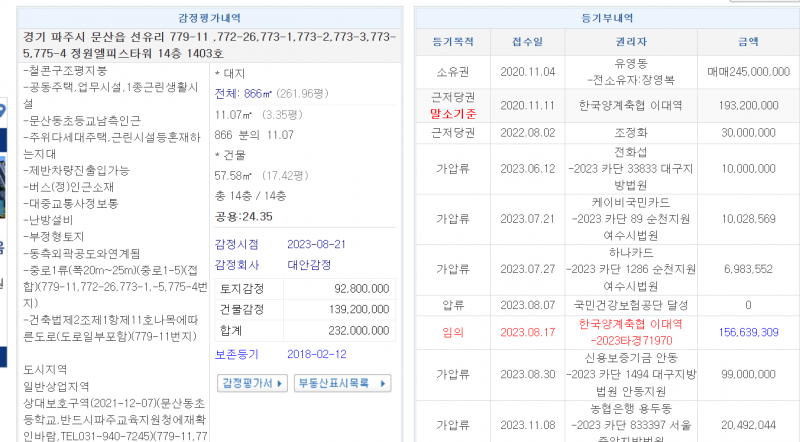Open the 감정평가서 appraisal report button
Image resolution: width=800 pixels, height=442 pixels.
(x=250, y=383)
